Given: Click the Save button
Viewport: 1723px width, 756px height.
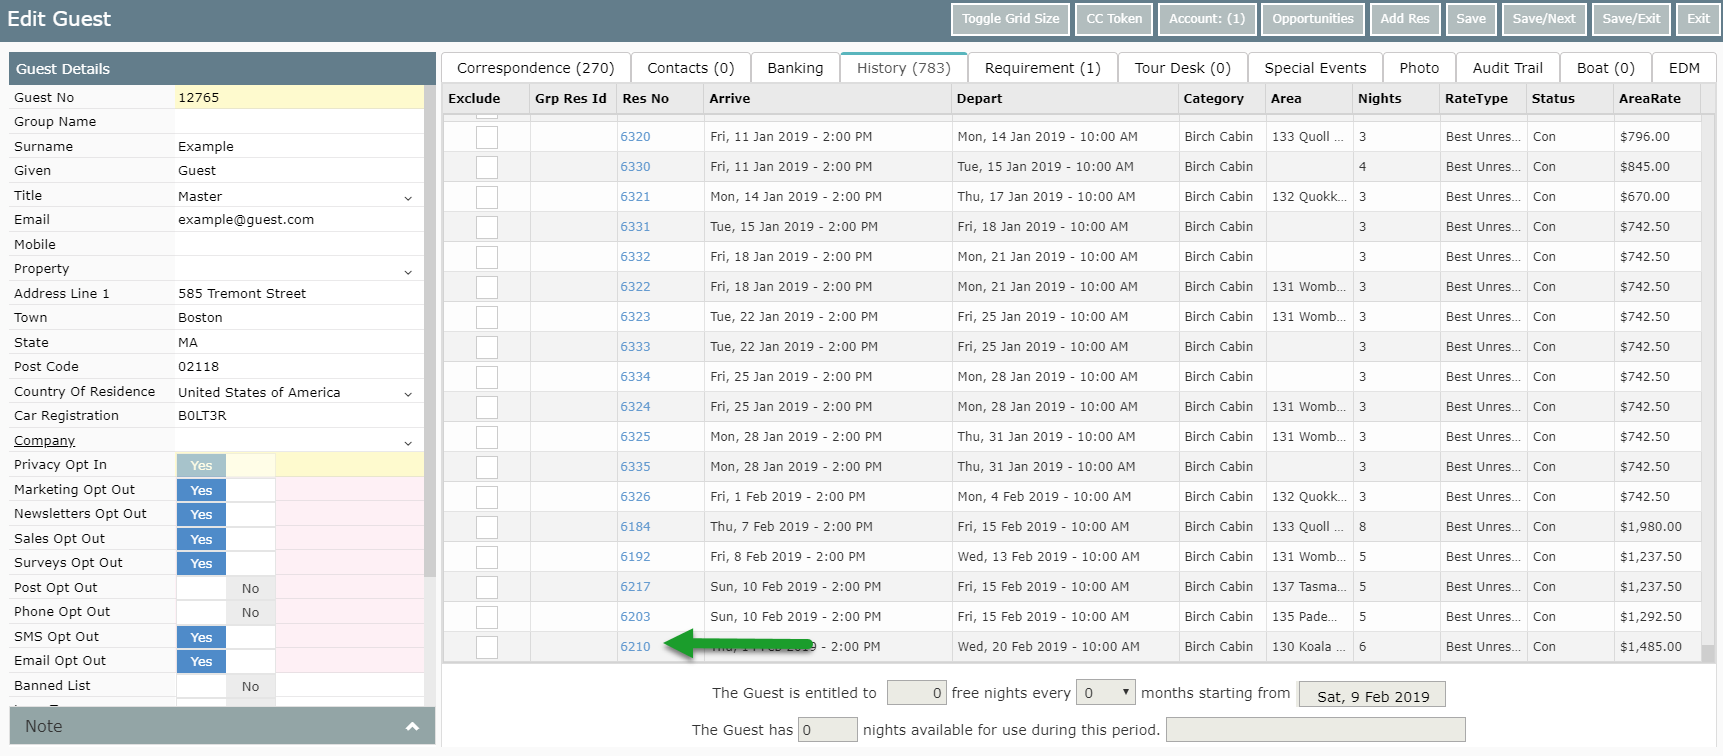Looking at the screenshot, I should coord(1470,19).
